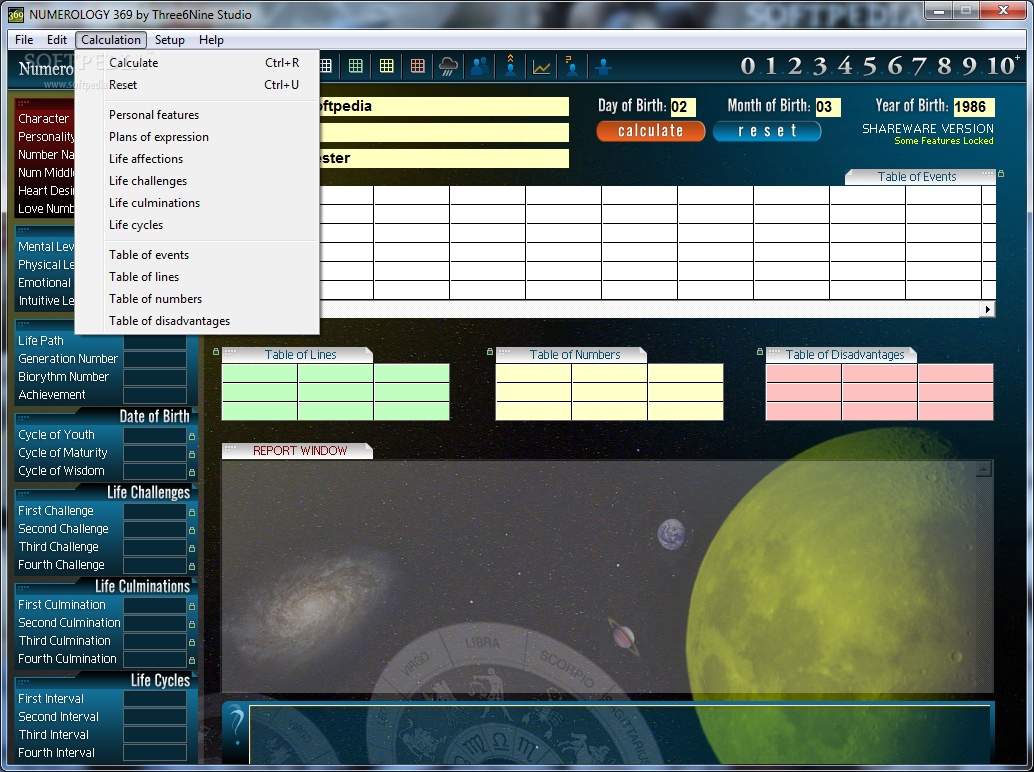Open the Setup menu
Viewport: 1034px width, 772px height.
[x=169, y=40]
